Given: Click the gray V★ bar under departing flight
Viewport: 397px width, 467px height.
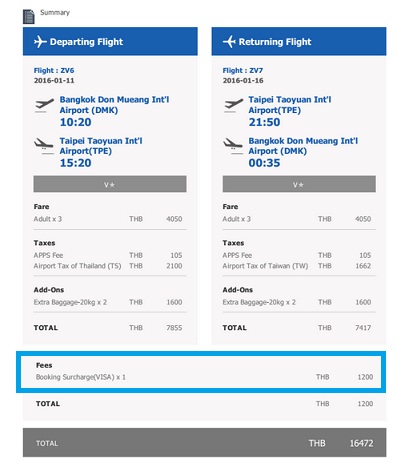Looking at the screenshot, I should click(x=110, y=184).
